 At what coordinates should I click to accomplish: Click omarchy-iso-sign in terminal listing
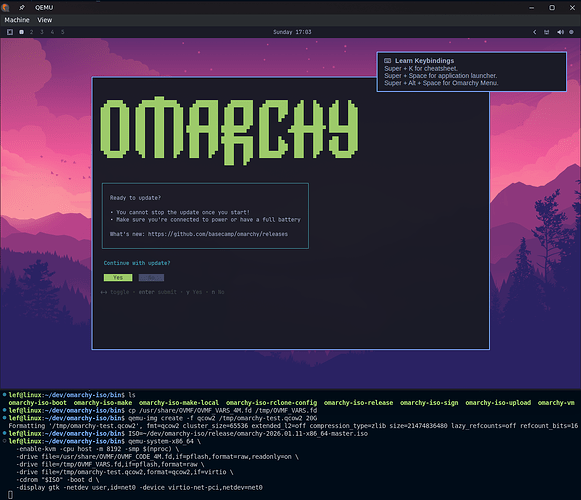429,403
